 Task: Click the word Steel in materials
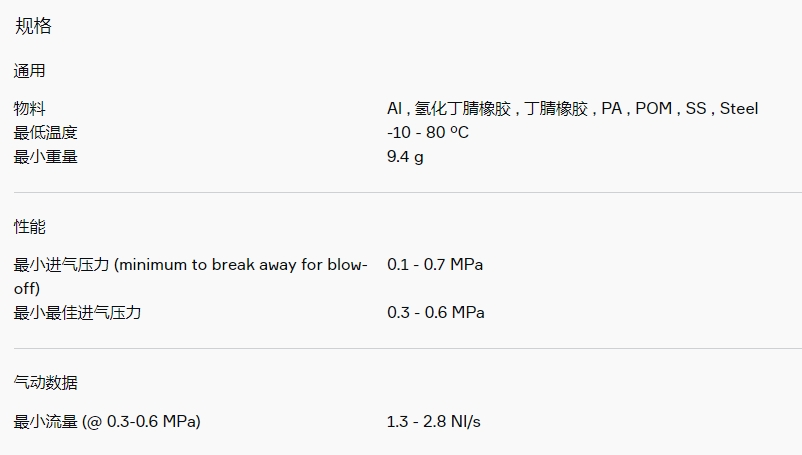[x=739, y=108]
